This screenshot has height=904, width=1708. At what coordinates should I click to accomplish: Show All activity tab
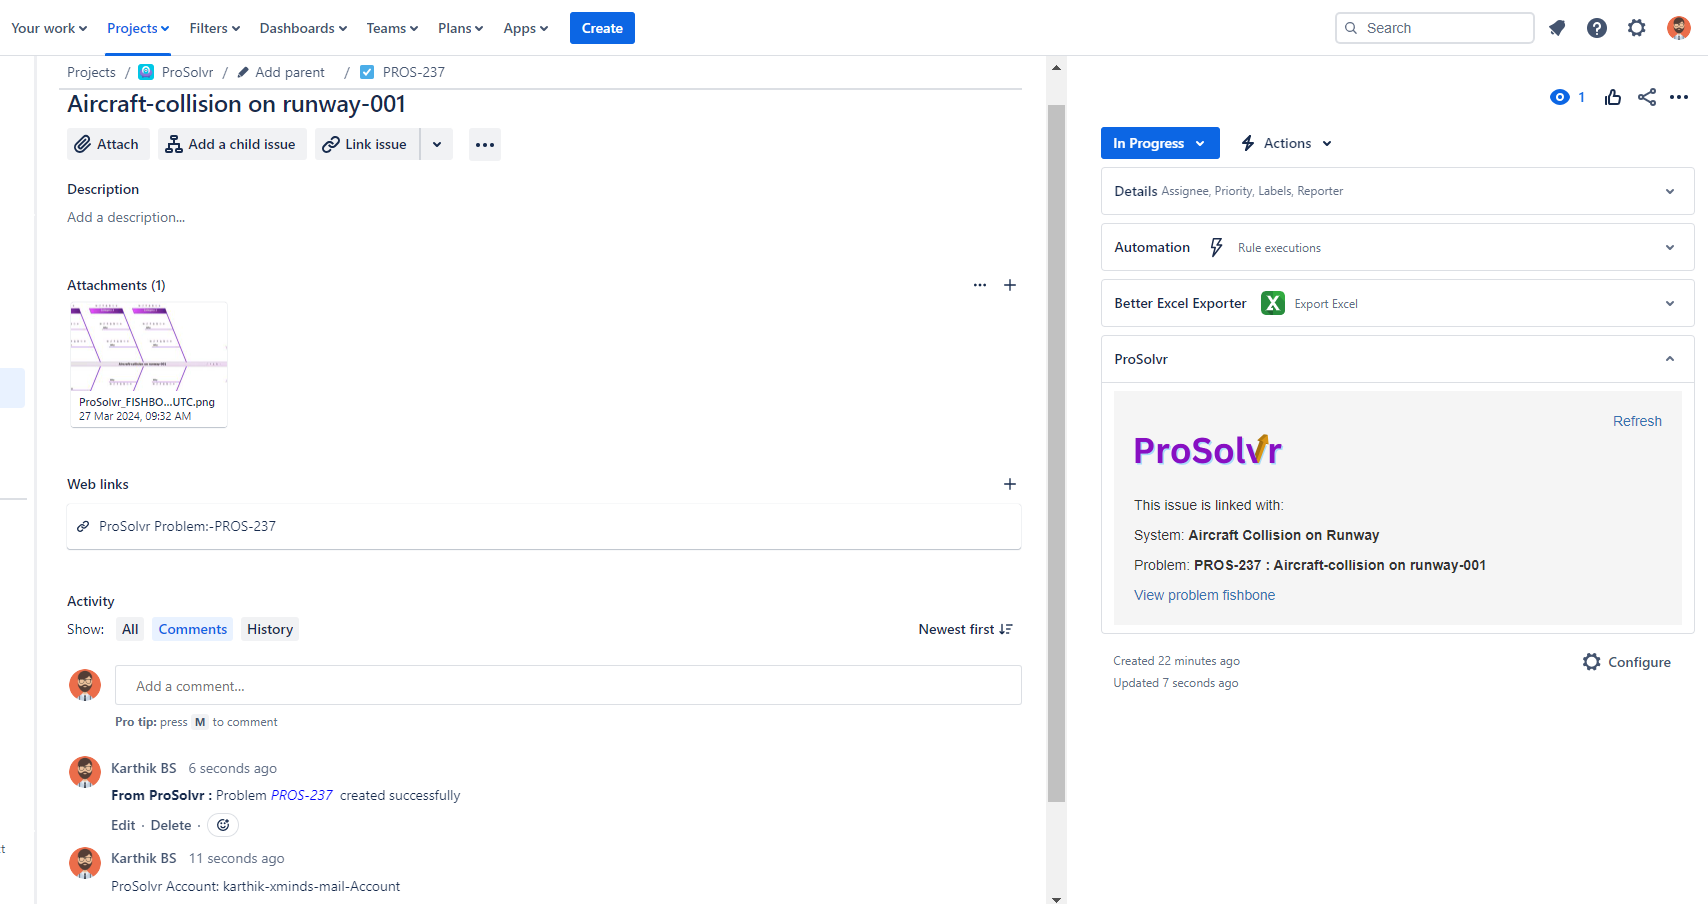coord(130,629)
